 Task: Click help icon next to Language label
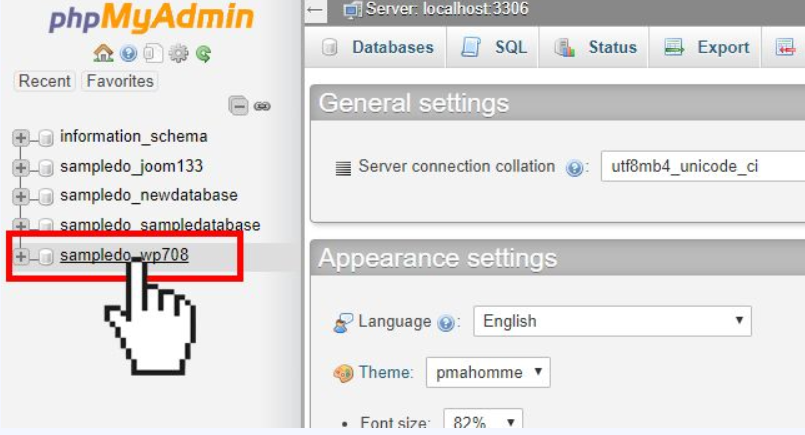[x=449, y=322]
